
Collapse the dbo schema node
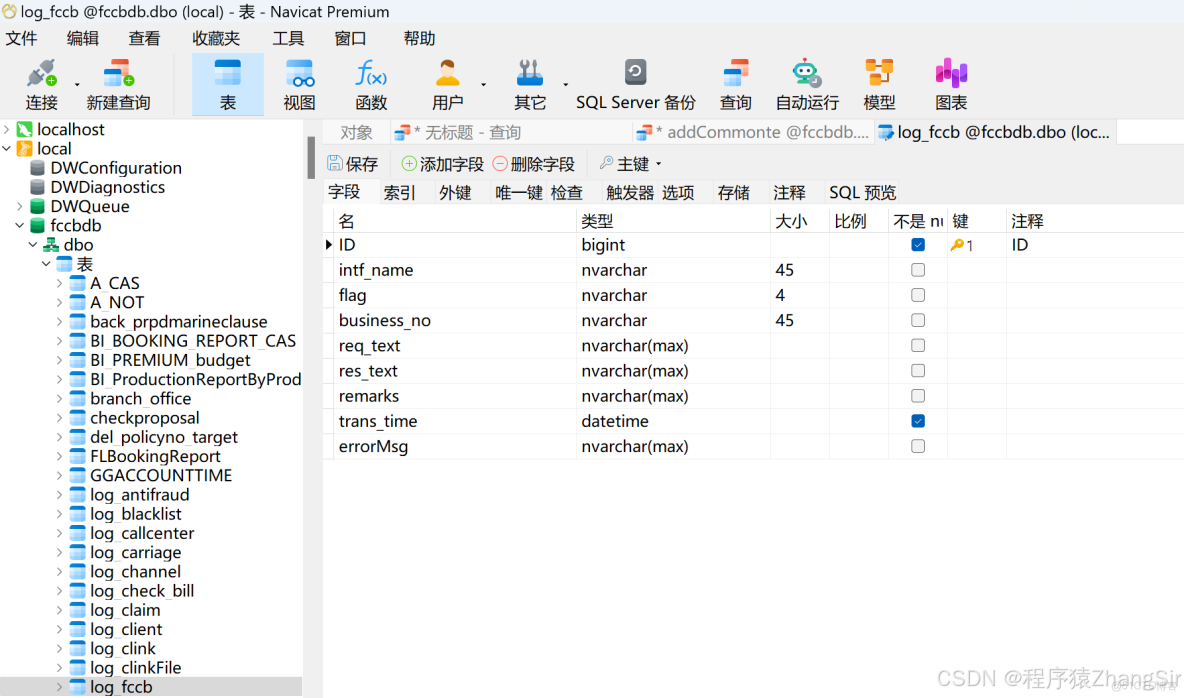click(32, 244)
